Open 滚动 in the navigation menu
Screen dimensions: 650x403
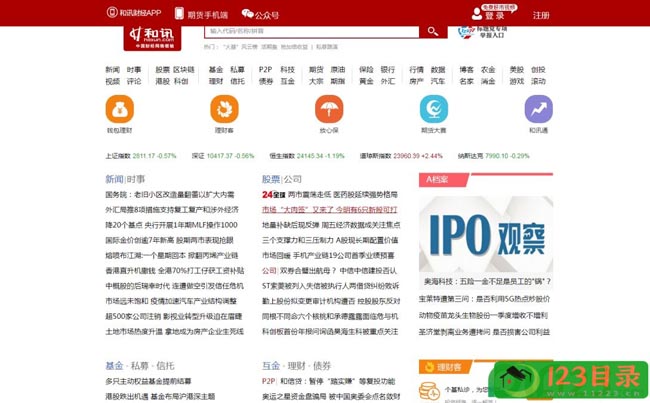(538, 81)
